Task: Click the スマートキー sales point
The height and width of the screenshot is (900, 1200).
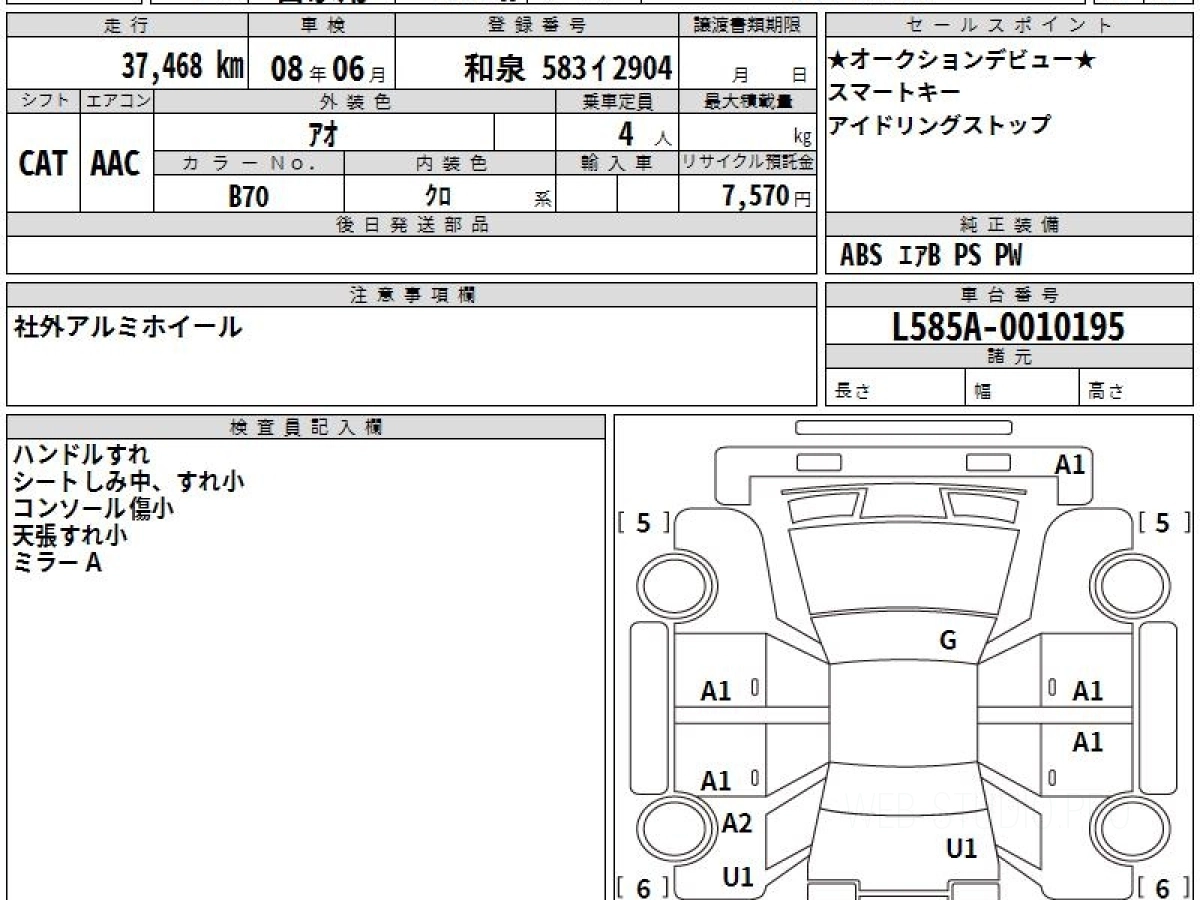Action: point(895,92)
